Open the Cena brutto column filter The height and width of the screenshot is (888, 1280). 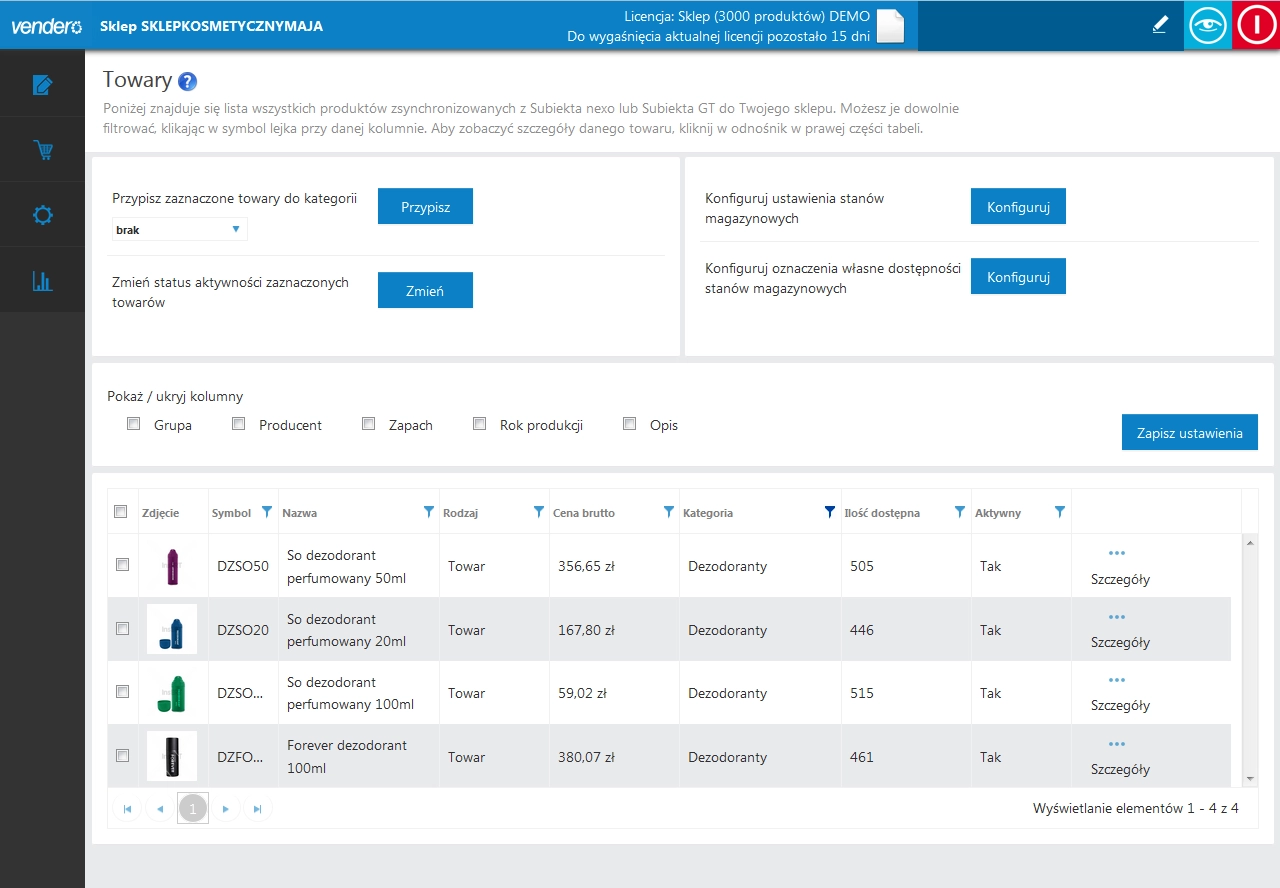[x=669, y=512]
